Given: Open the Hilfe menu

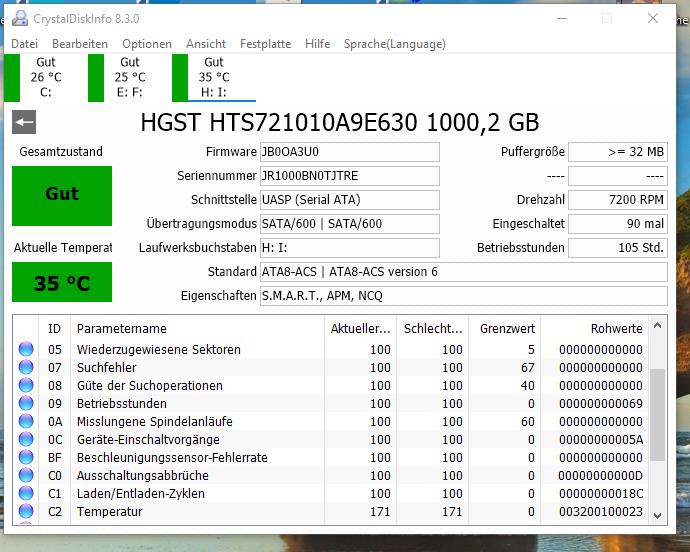Looking at the screenshot, I should [317, 44].
